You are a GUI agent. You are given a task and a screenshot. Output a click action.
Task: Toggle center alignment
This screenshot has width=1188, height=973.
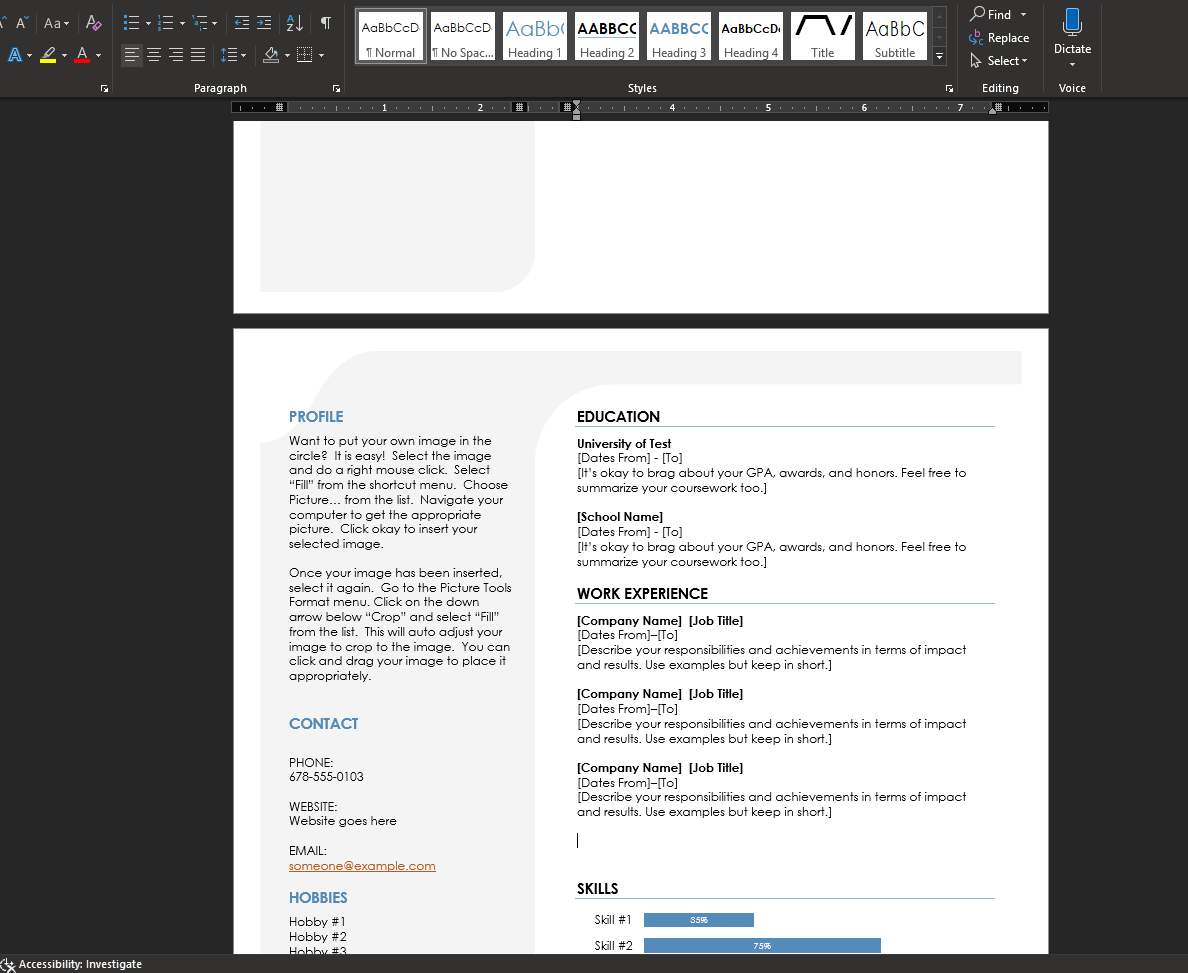154,55
